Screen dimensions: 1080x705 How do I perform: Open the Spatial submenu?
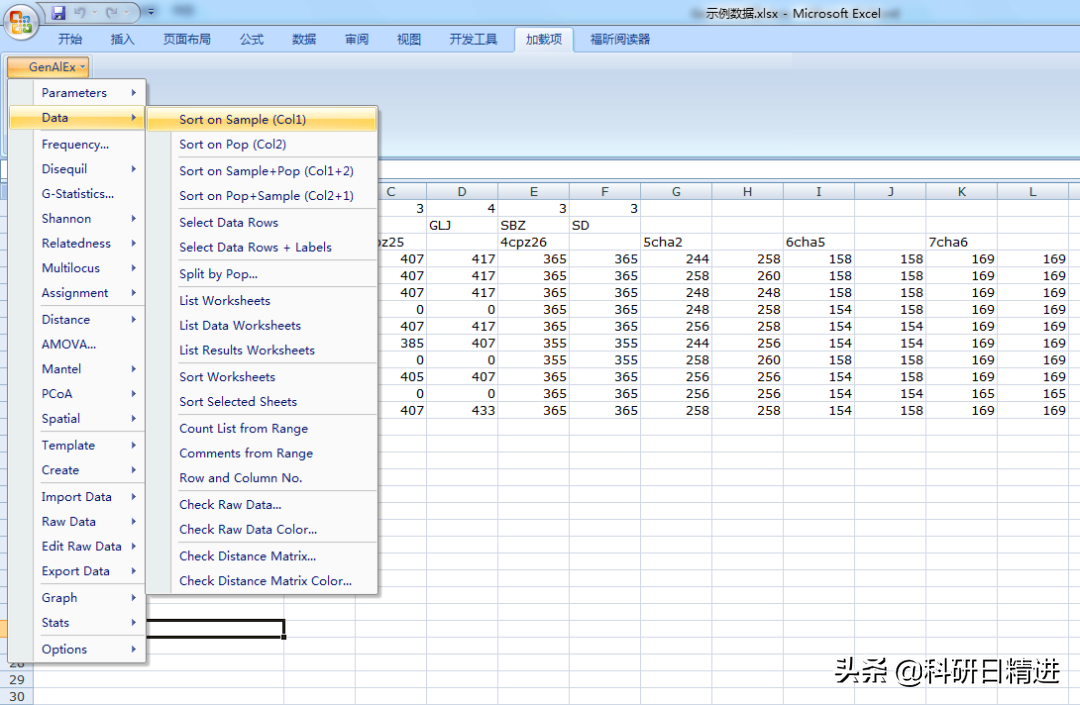point(77,419)
